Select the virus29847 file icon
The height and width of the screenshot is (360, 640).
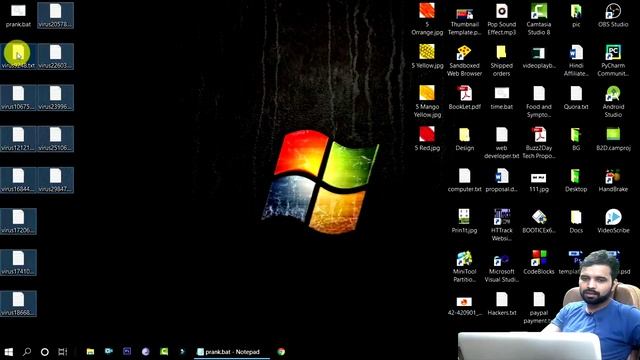[x=56, y=180]
